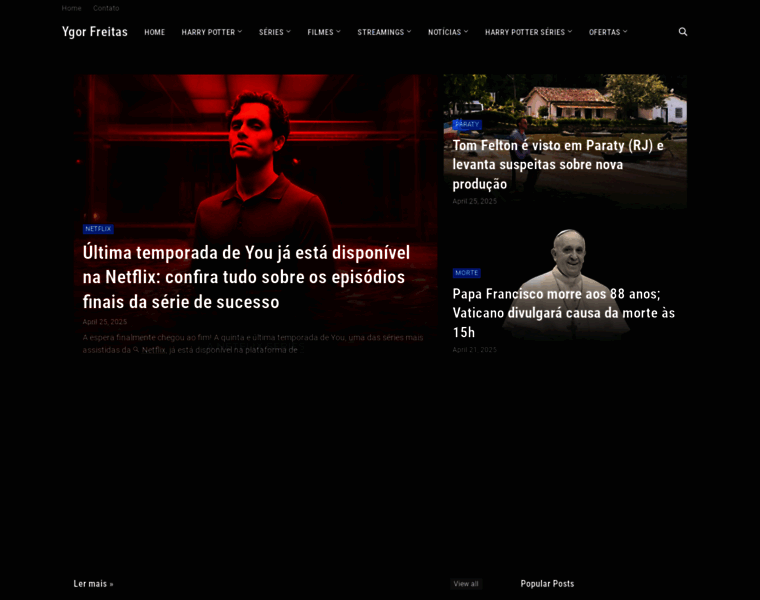Open the Contato link in top bar
The height and width of the screenshot is (600, 760).
pos(106,8)
